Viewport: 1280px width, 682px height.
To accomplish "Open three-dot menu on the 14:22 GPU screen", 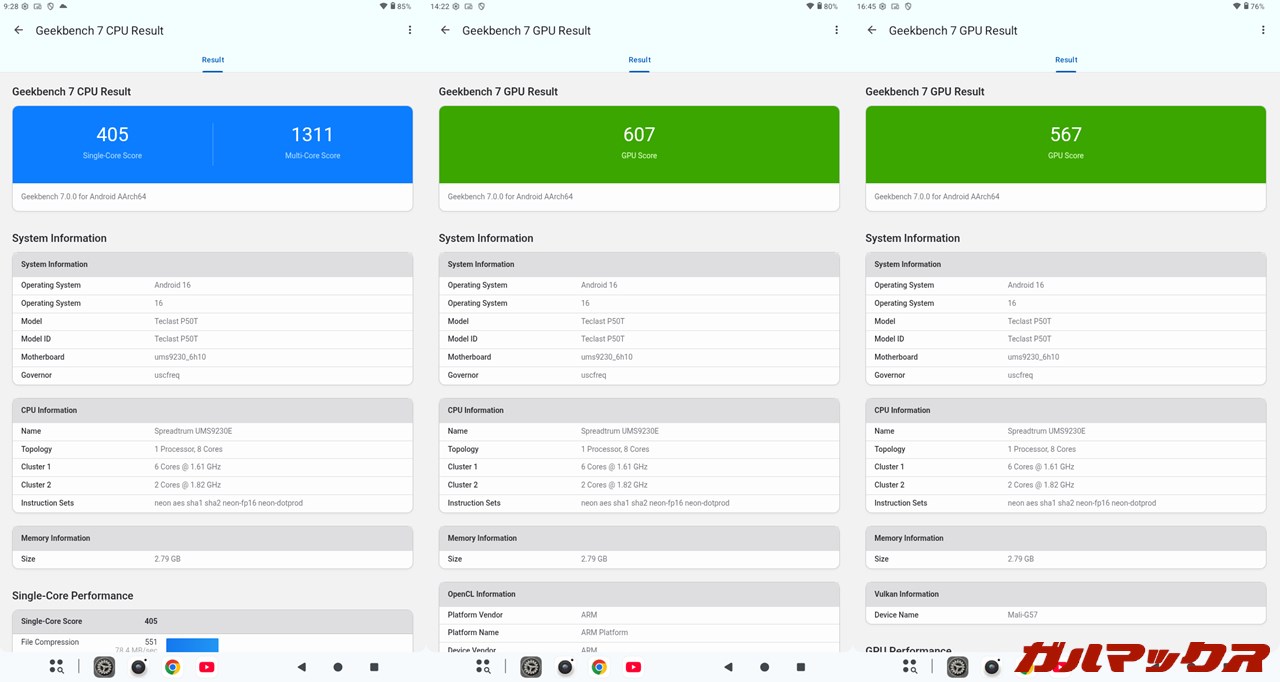I will pos(837,30).
